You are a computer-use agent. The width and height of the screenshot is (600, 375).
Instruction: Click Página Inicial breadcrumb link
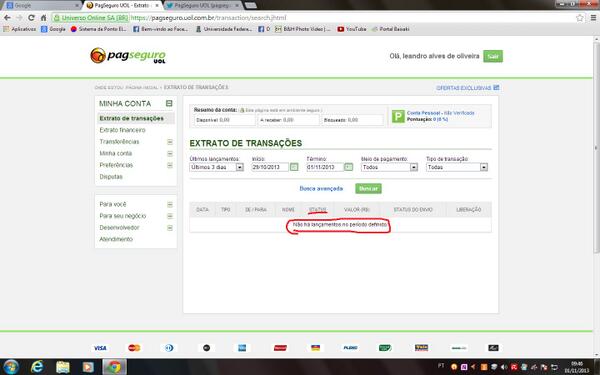142,88
